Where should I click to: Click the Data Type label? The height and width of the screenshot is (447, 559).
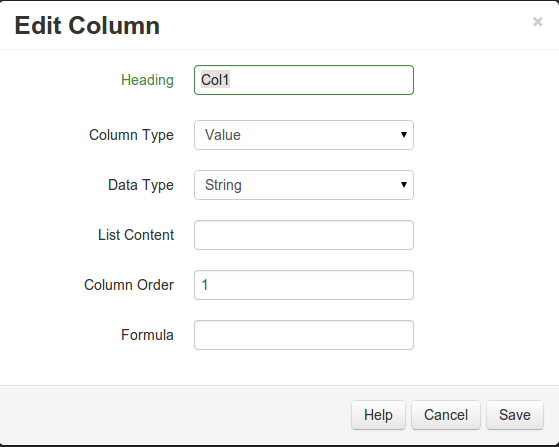(x=141, y=185)
